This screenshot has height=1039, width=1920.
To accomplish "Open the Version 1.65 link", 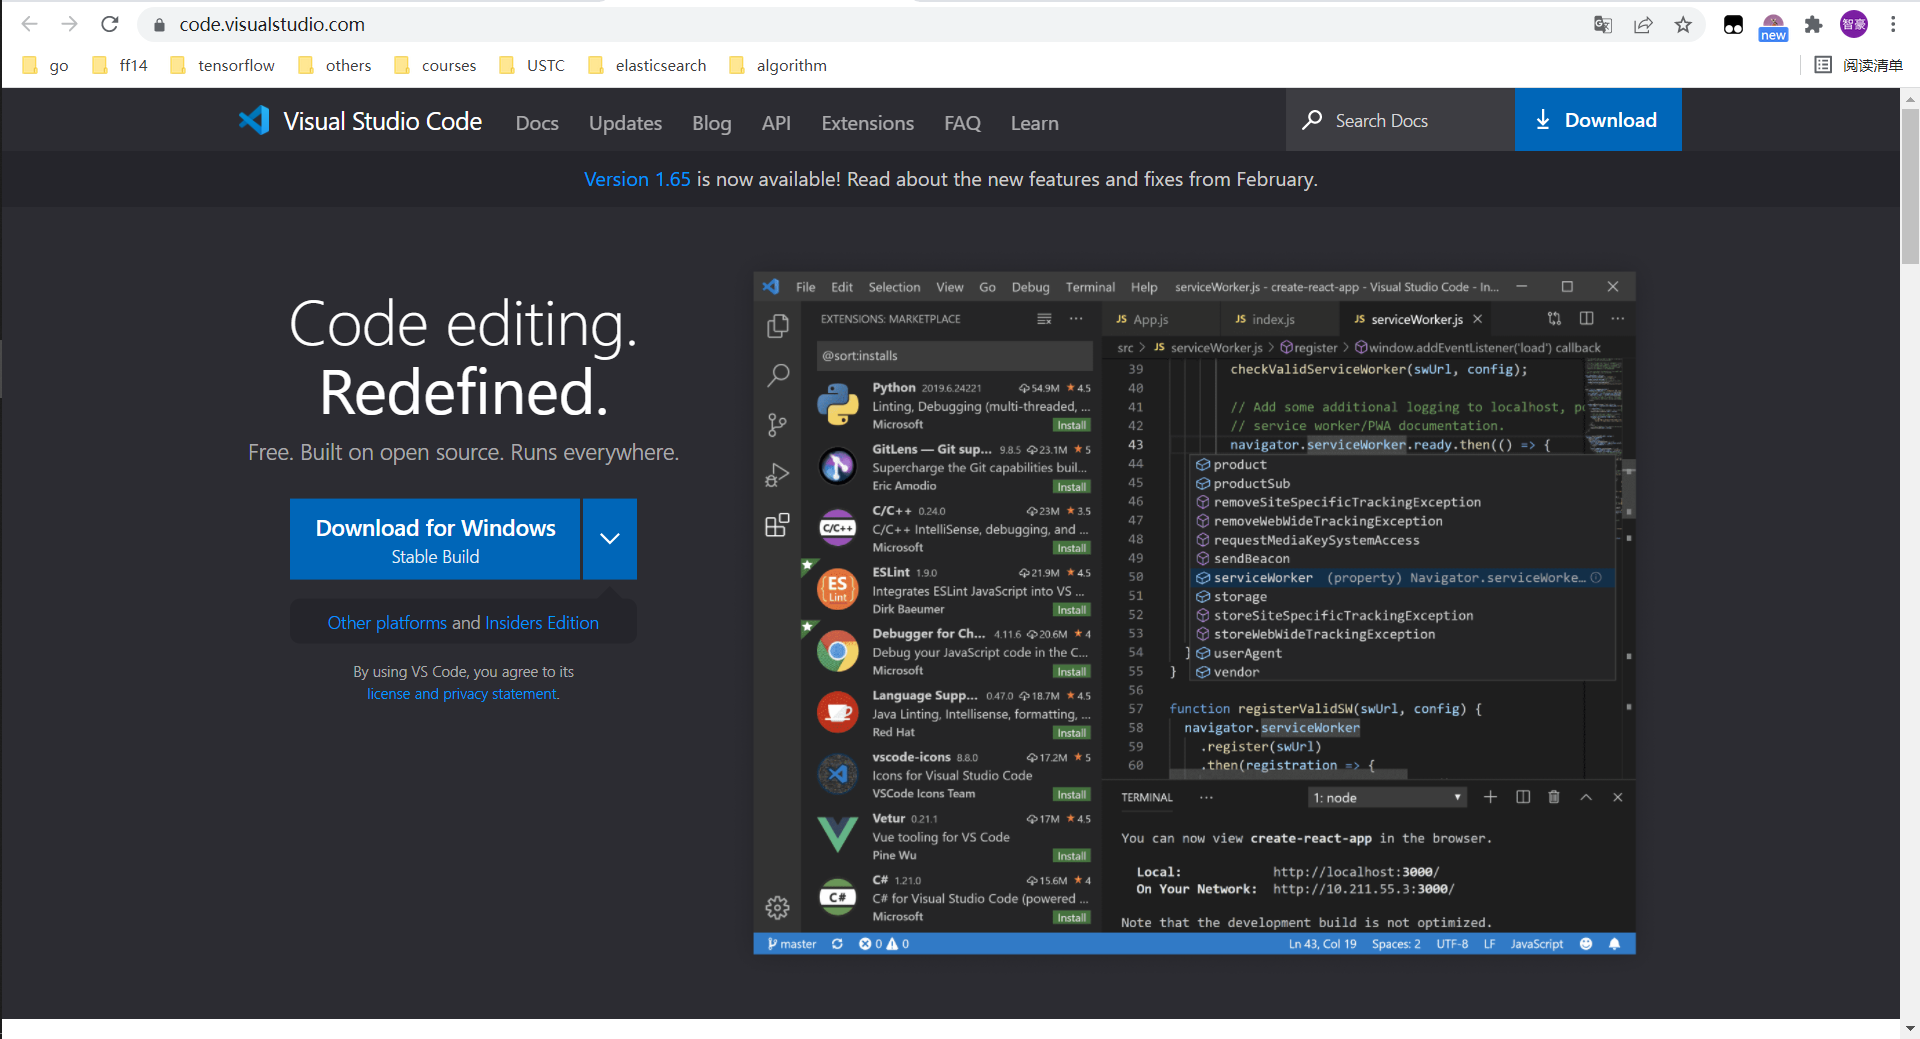I will (x=637, y=179).
